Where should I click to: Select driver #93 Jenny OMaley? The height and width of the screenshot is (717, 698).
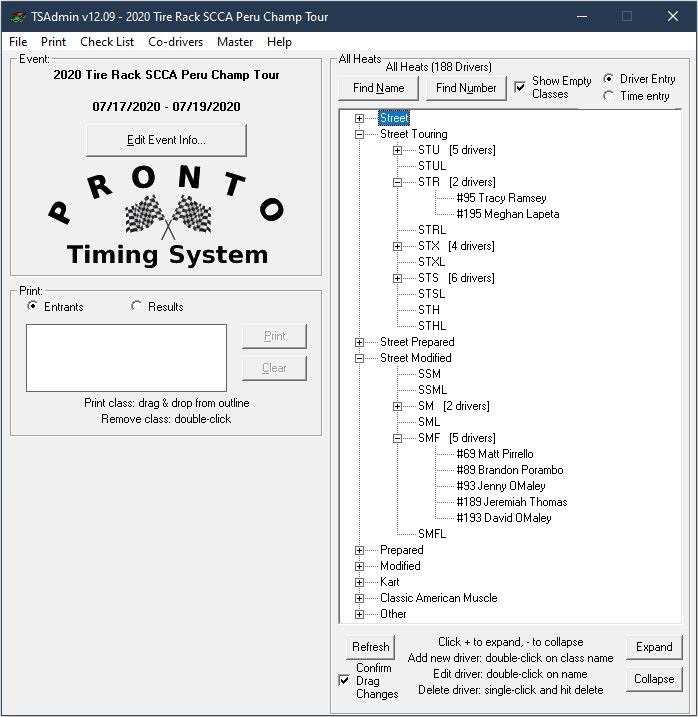pyautogui.click(x=501, y=486)
